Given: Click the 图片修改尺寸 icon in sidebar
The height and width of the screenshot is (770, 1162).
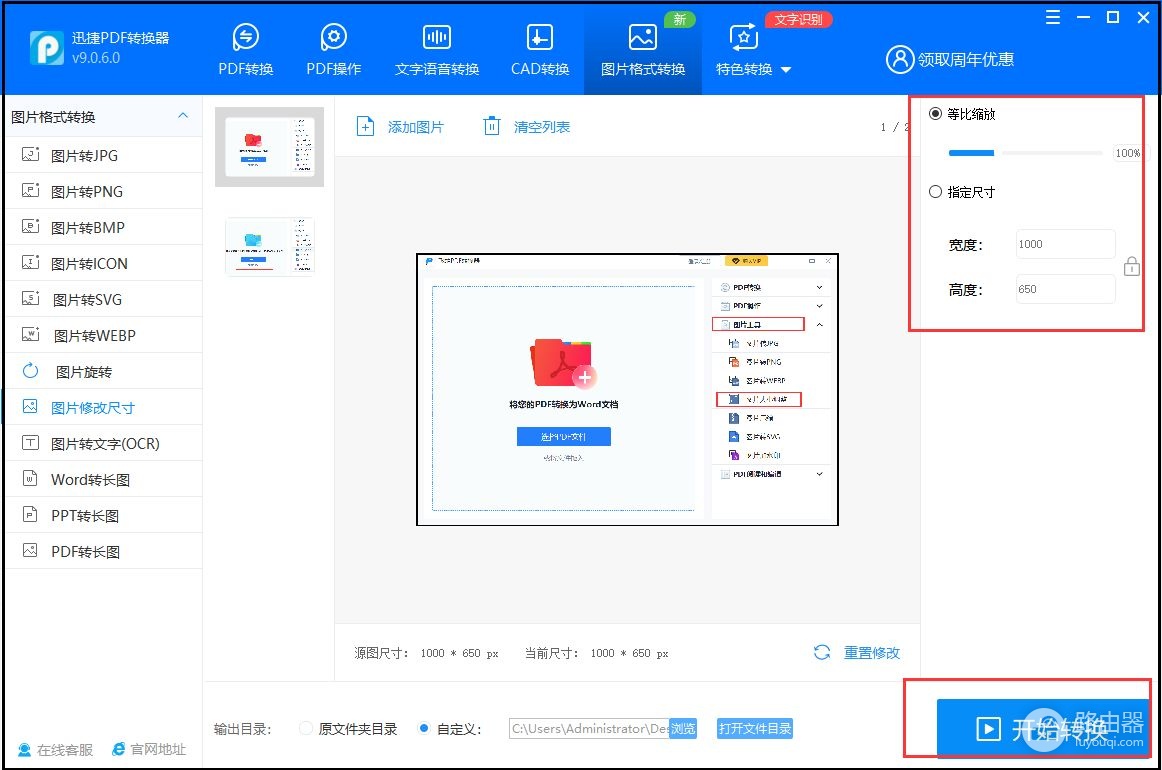Looking at the screenshot, I should [30, 407].
